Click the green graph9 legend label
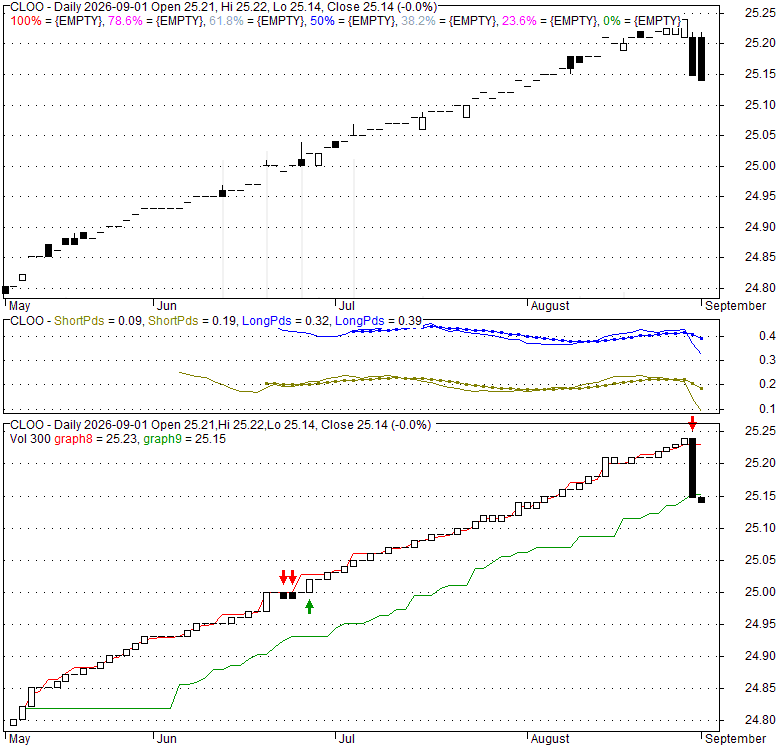780x745 pixels. click(163, 439)
